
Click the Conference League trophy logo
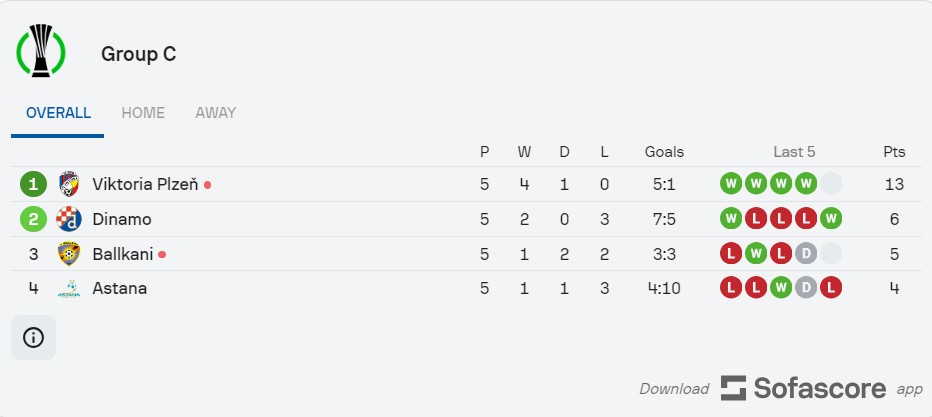pyautogui.click(x=40, y=51)
